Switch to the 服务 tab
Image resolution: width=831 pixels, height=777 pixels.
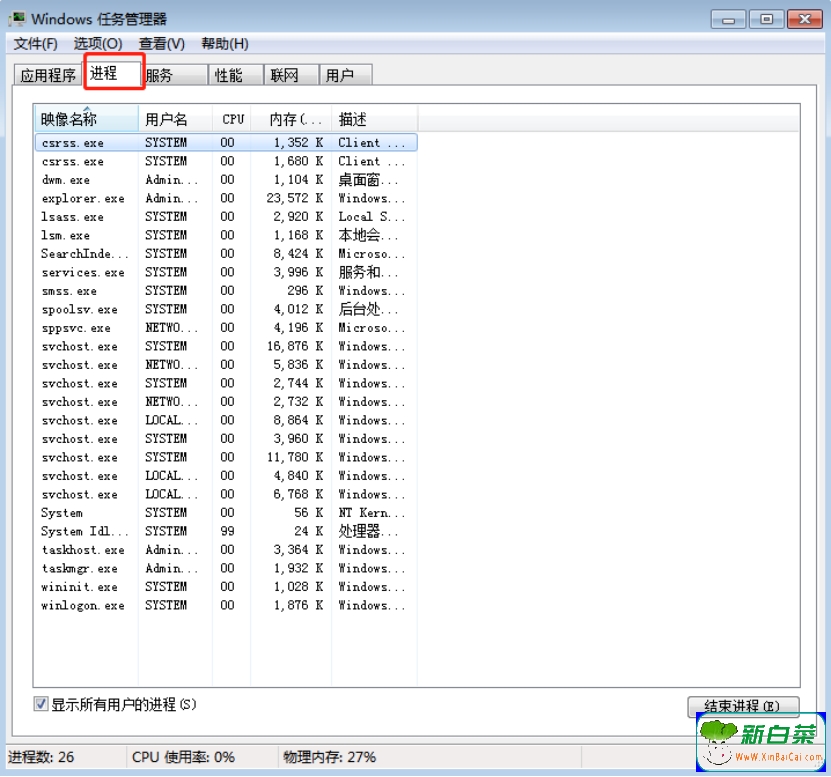176,75
